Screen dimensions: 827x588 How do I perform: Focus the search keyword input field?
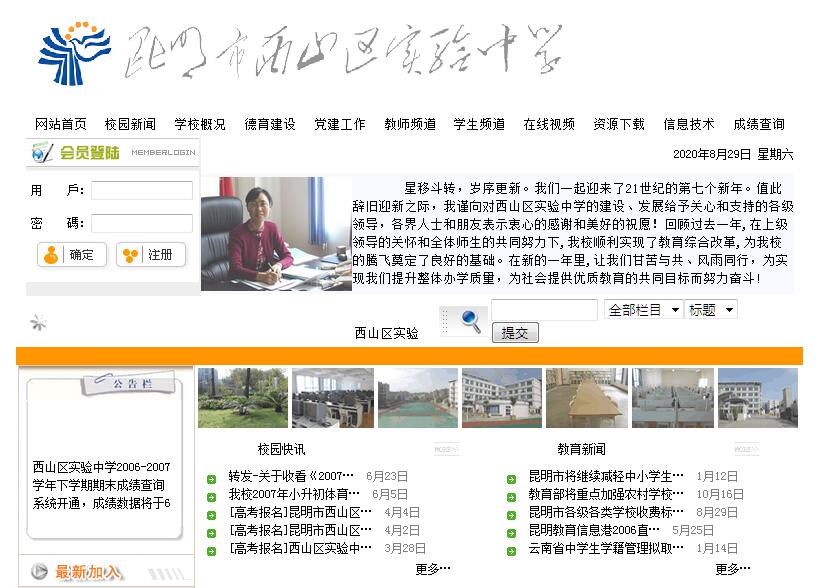(x=544, y=310)
